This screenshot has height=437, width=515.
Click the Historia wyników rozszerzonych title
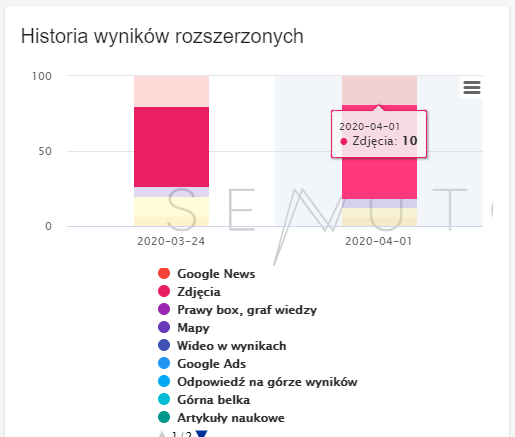pos(162,36)
